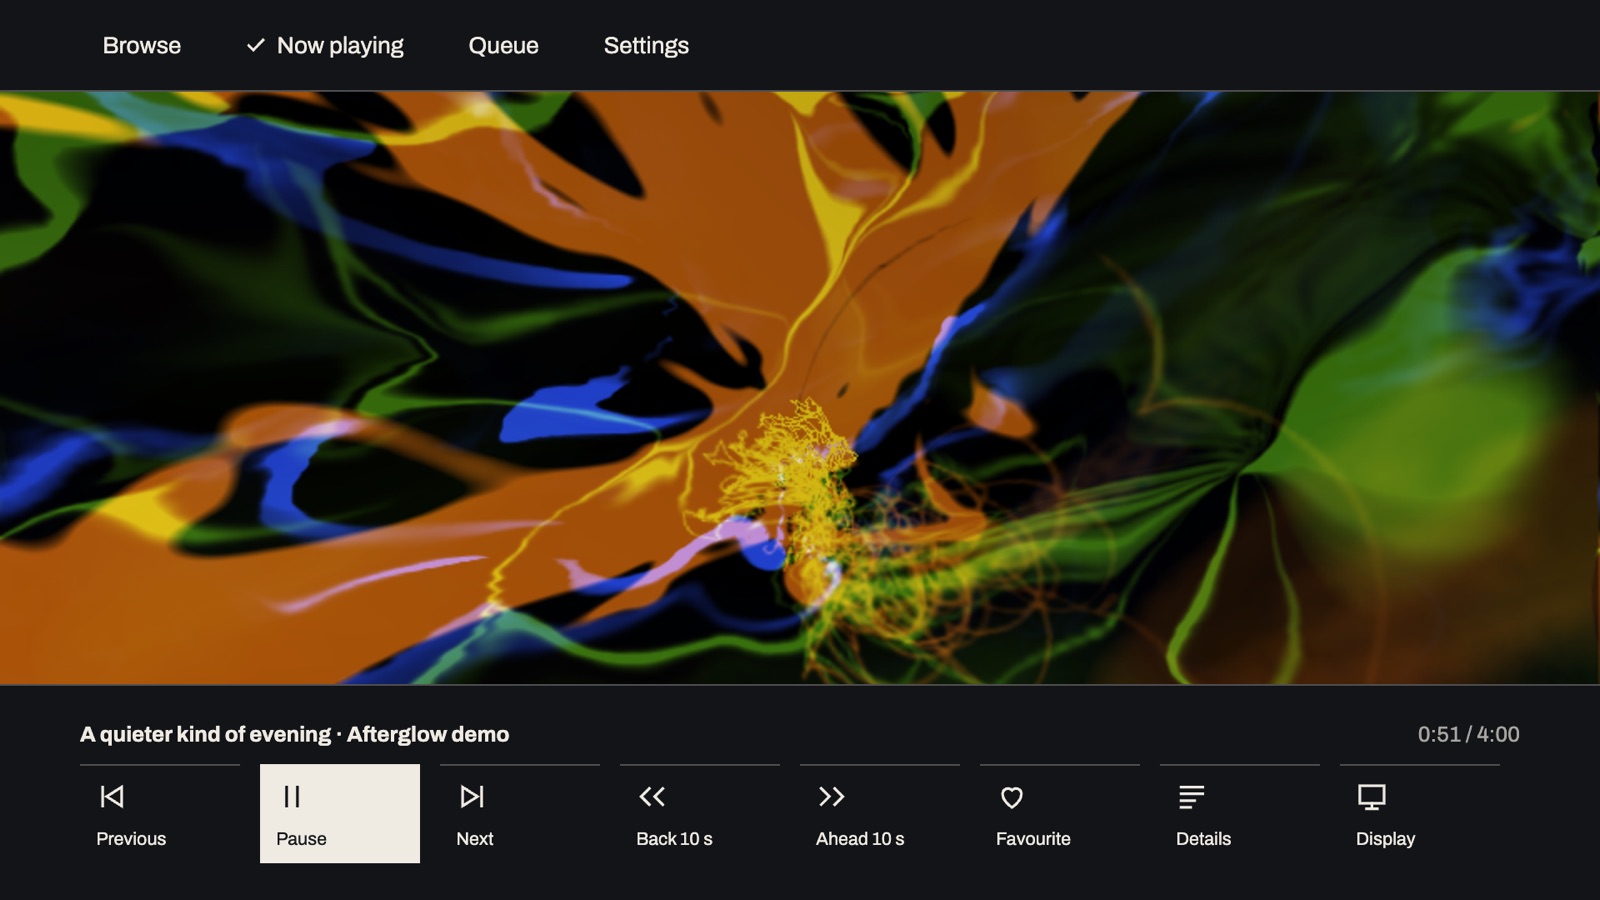Open the Settings tab

click(x=646, y=45)
